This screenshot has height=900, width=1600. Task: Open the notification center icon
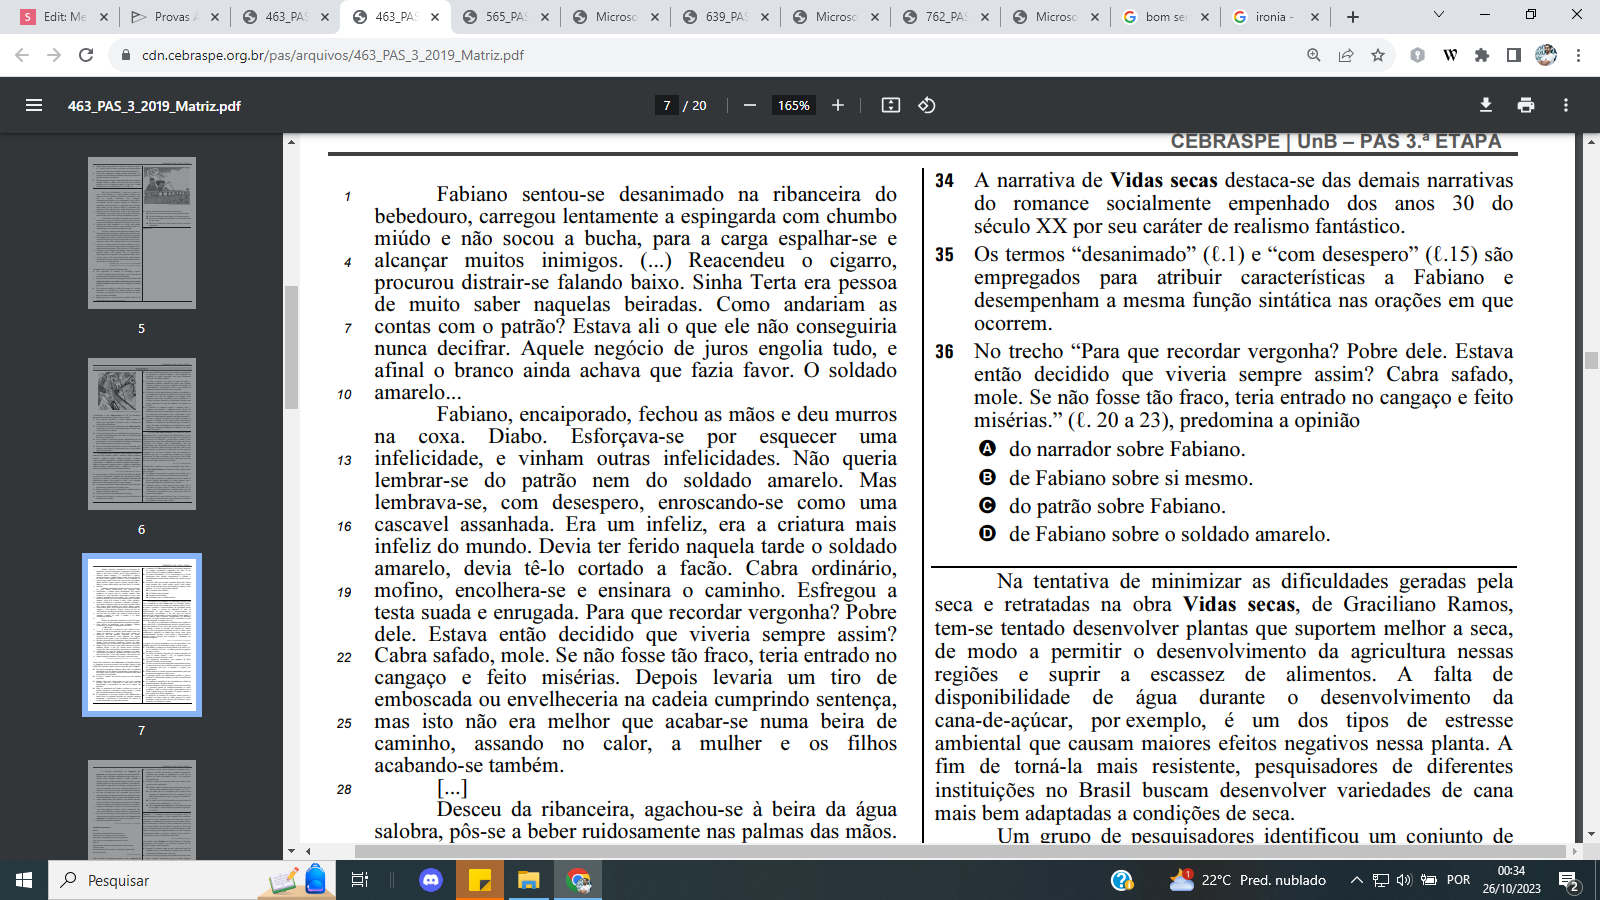tap(1570, 881)
